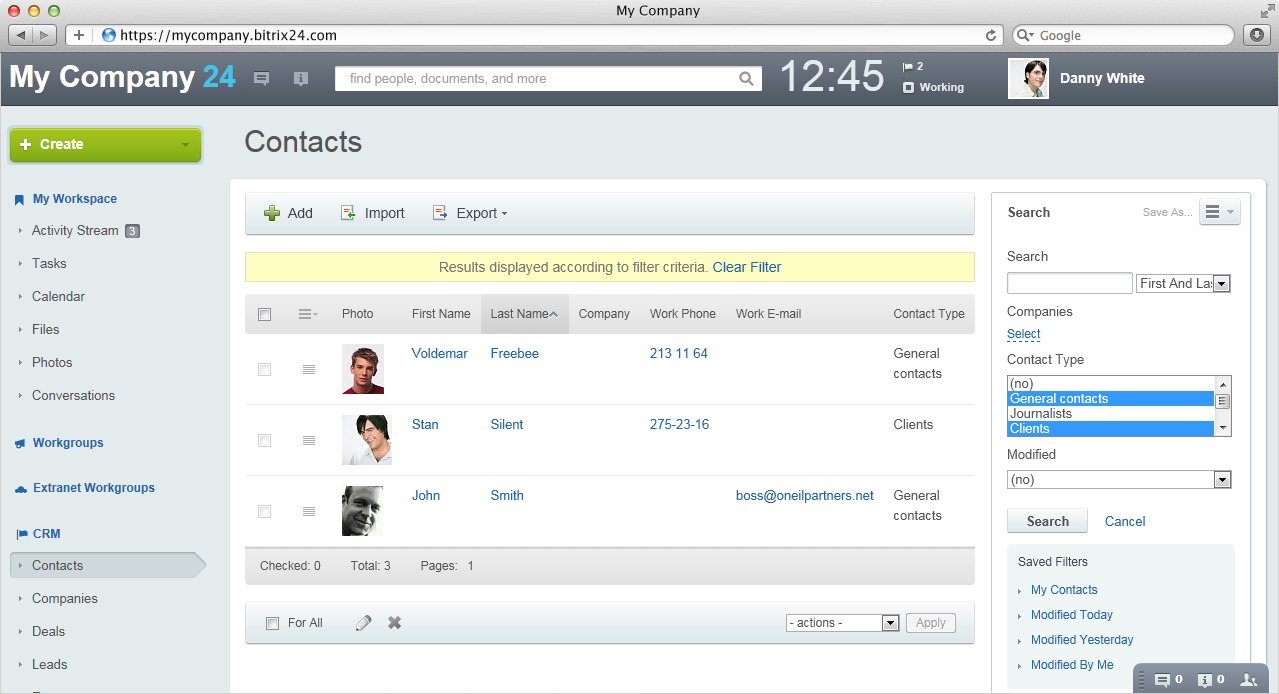Toggle the Working status indicator
This screenshot has width=1279, height=694.
[x=933, y=87]
